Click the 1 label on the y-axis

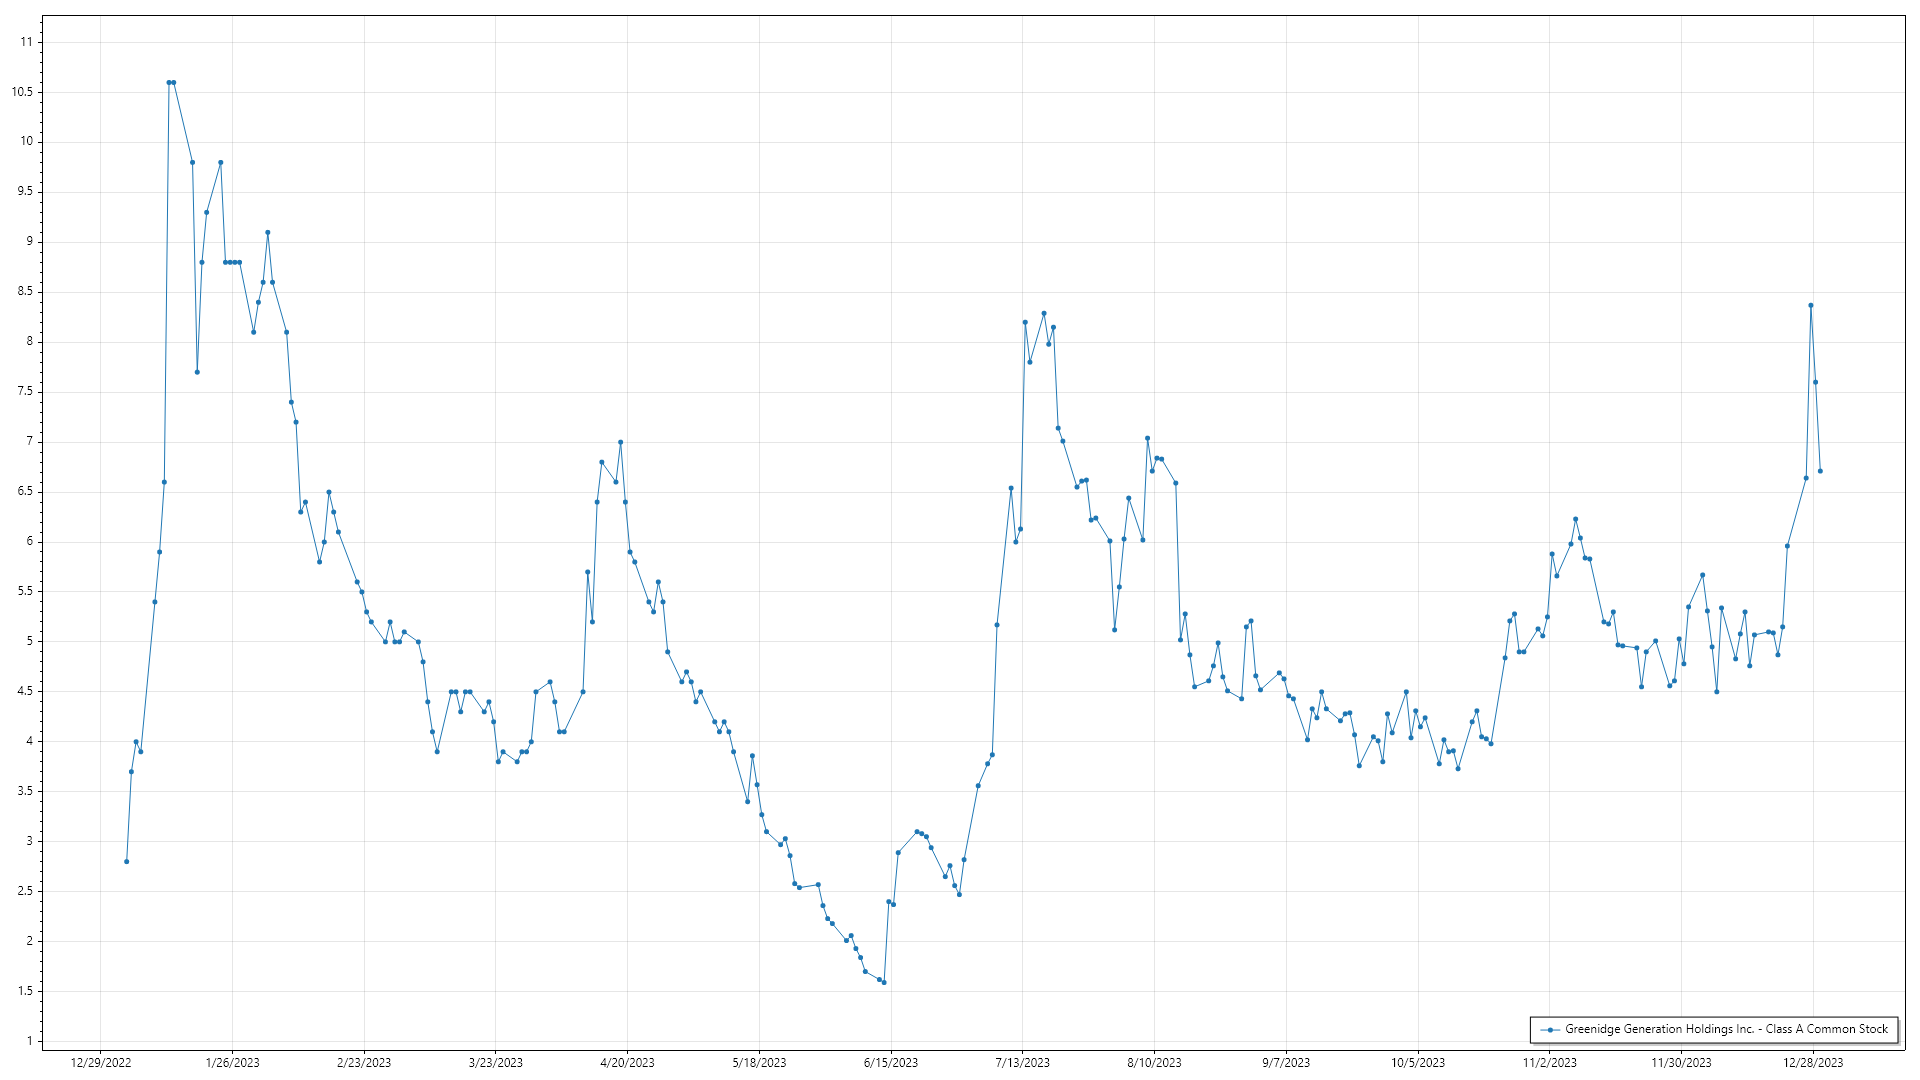[x=30, y=1041]
